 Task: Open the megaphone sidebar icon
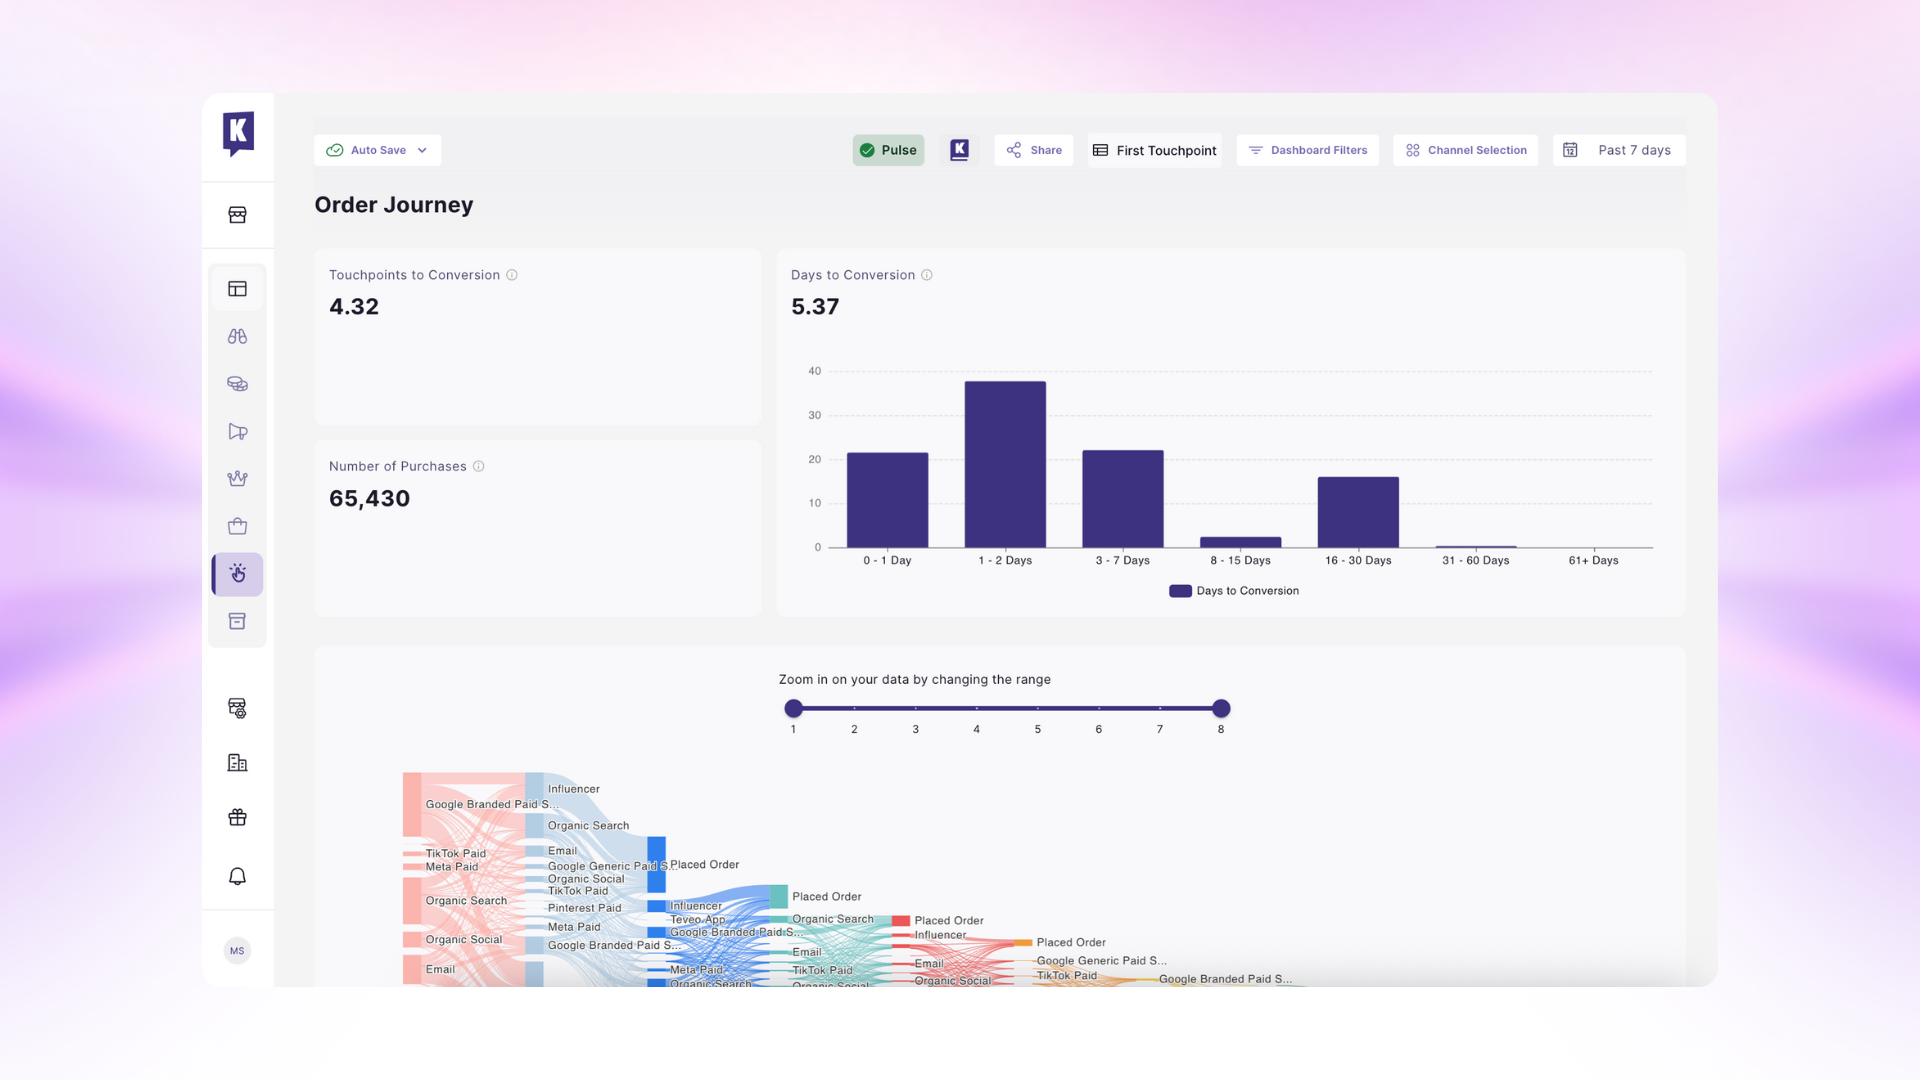237,432
